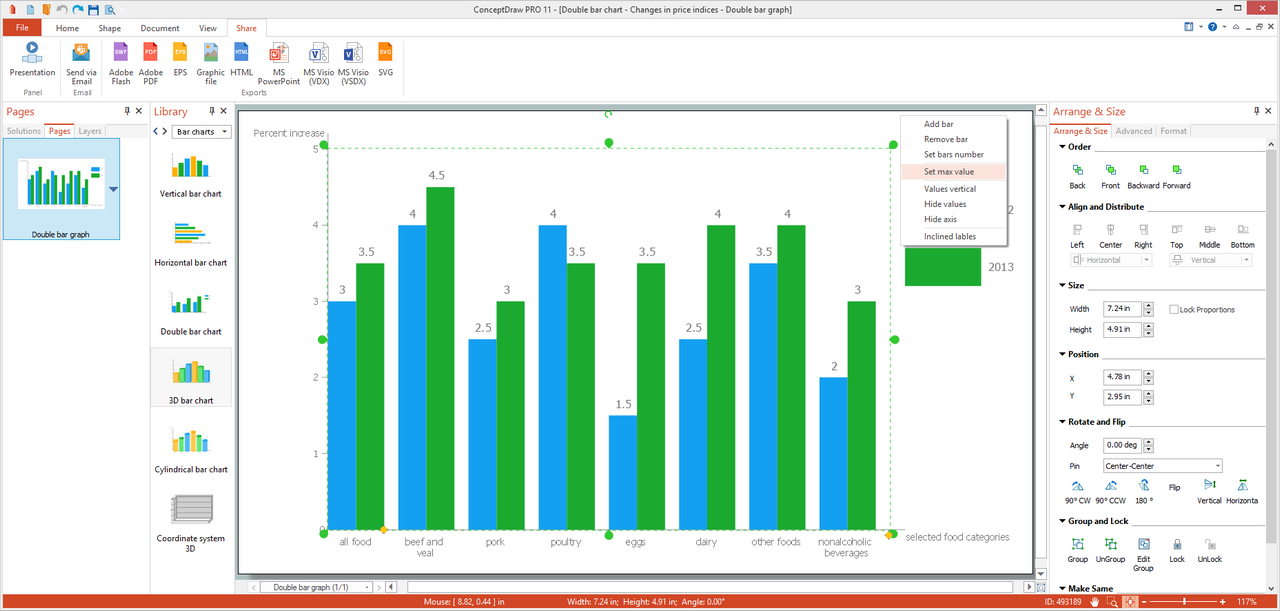Collapse the Align and Distribute section
The height and width of the screenshot is (611, 1280).
[1062, 207]
